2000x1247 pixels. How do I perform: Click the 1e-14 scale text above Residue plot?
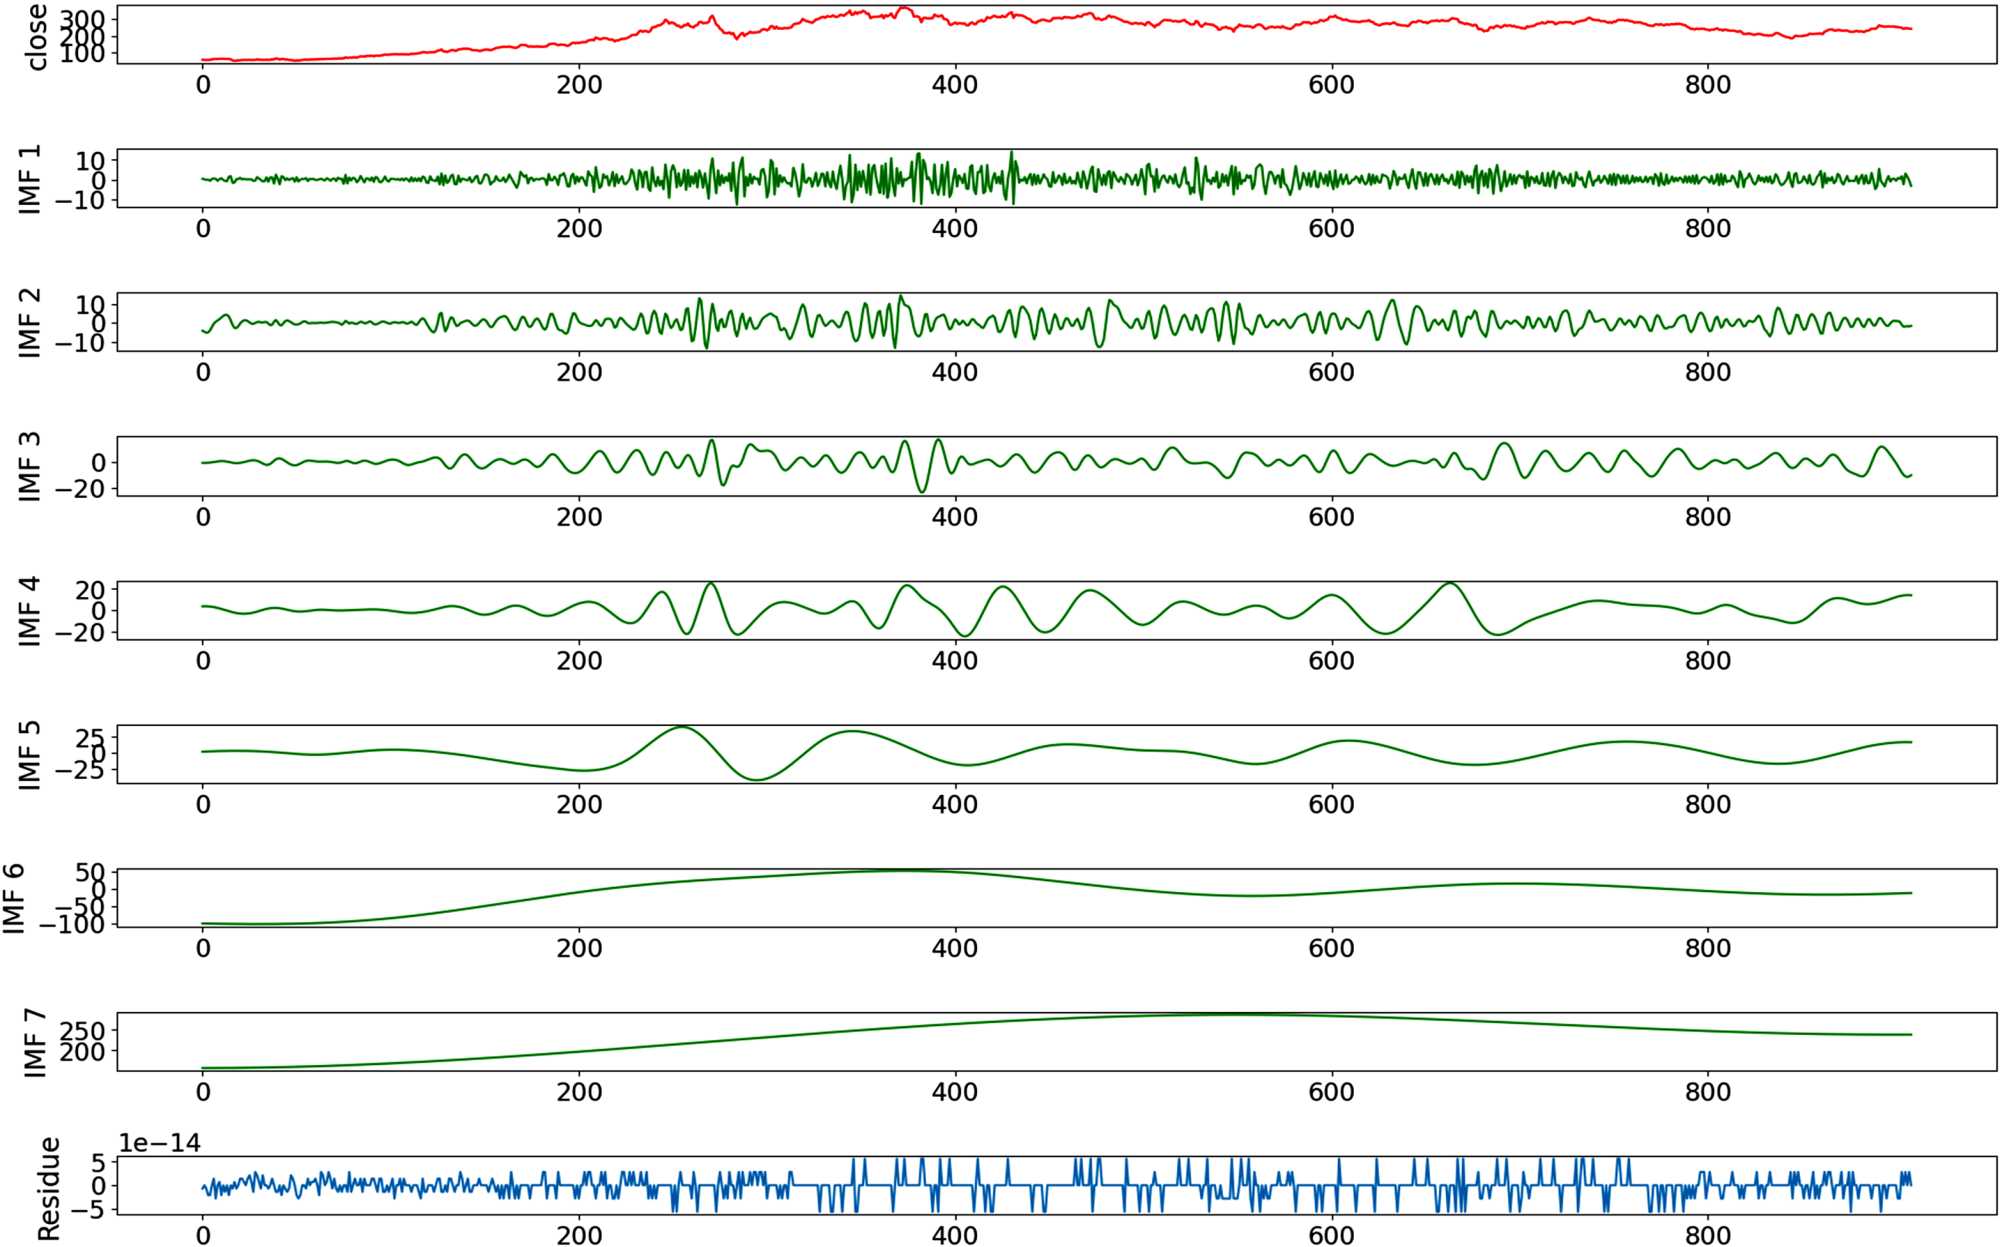(x=159, y=1143)
